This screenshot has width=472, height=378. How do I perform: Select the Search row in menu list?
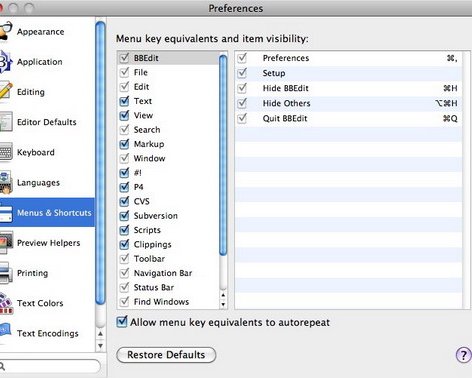pyautogui.click(x=168, y=129)
